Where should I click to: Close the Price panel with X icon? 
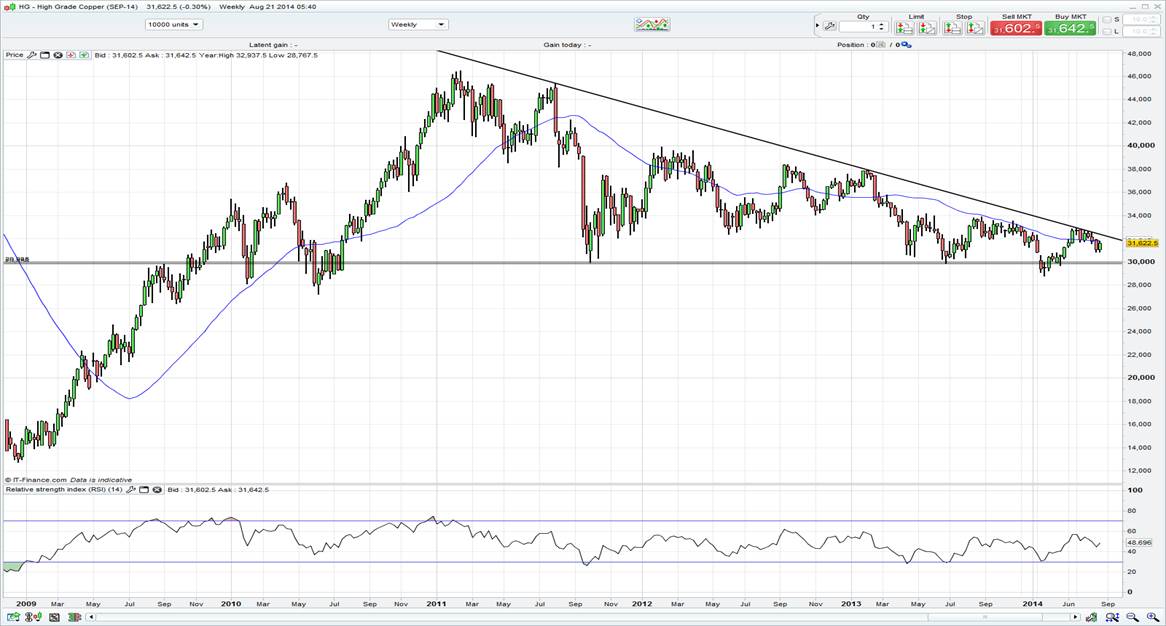tap(58, 55)
